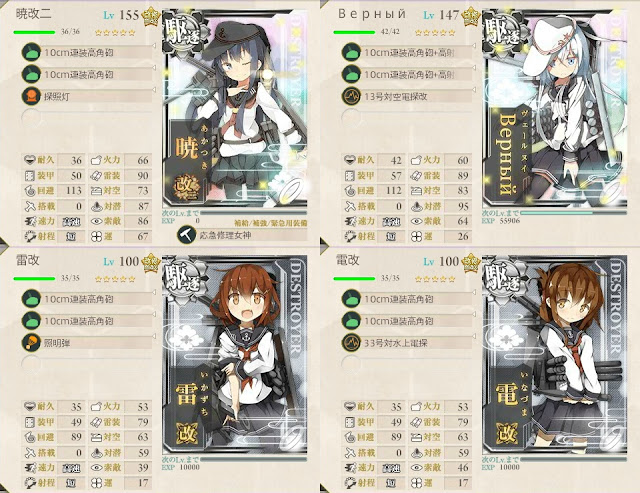Open the 補給/補強/緊急用装備 label under Akatsuki card
This screenshot has height=493, width=640.
click(271, 223)
